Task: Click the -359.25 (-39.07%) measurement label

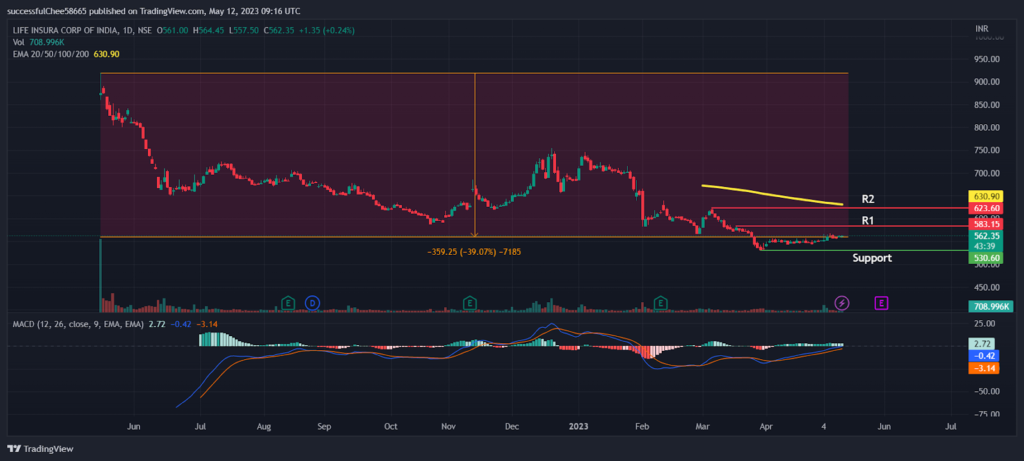Action: [473, 251]
